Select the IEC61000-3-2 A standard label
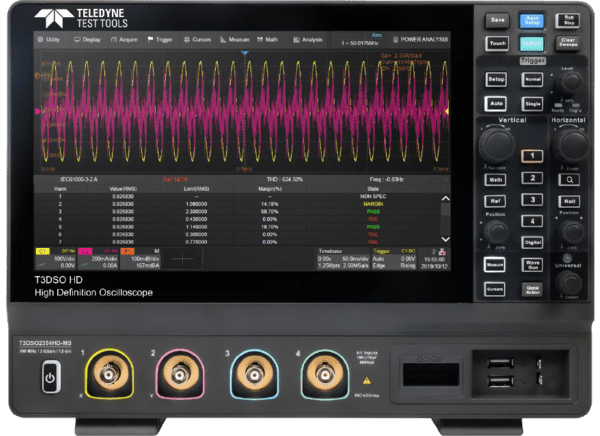600x436 pixels. tap(79, 179)
